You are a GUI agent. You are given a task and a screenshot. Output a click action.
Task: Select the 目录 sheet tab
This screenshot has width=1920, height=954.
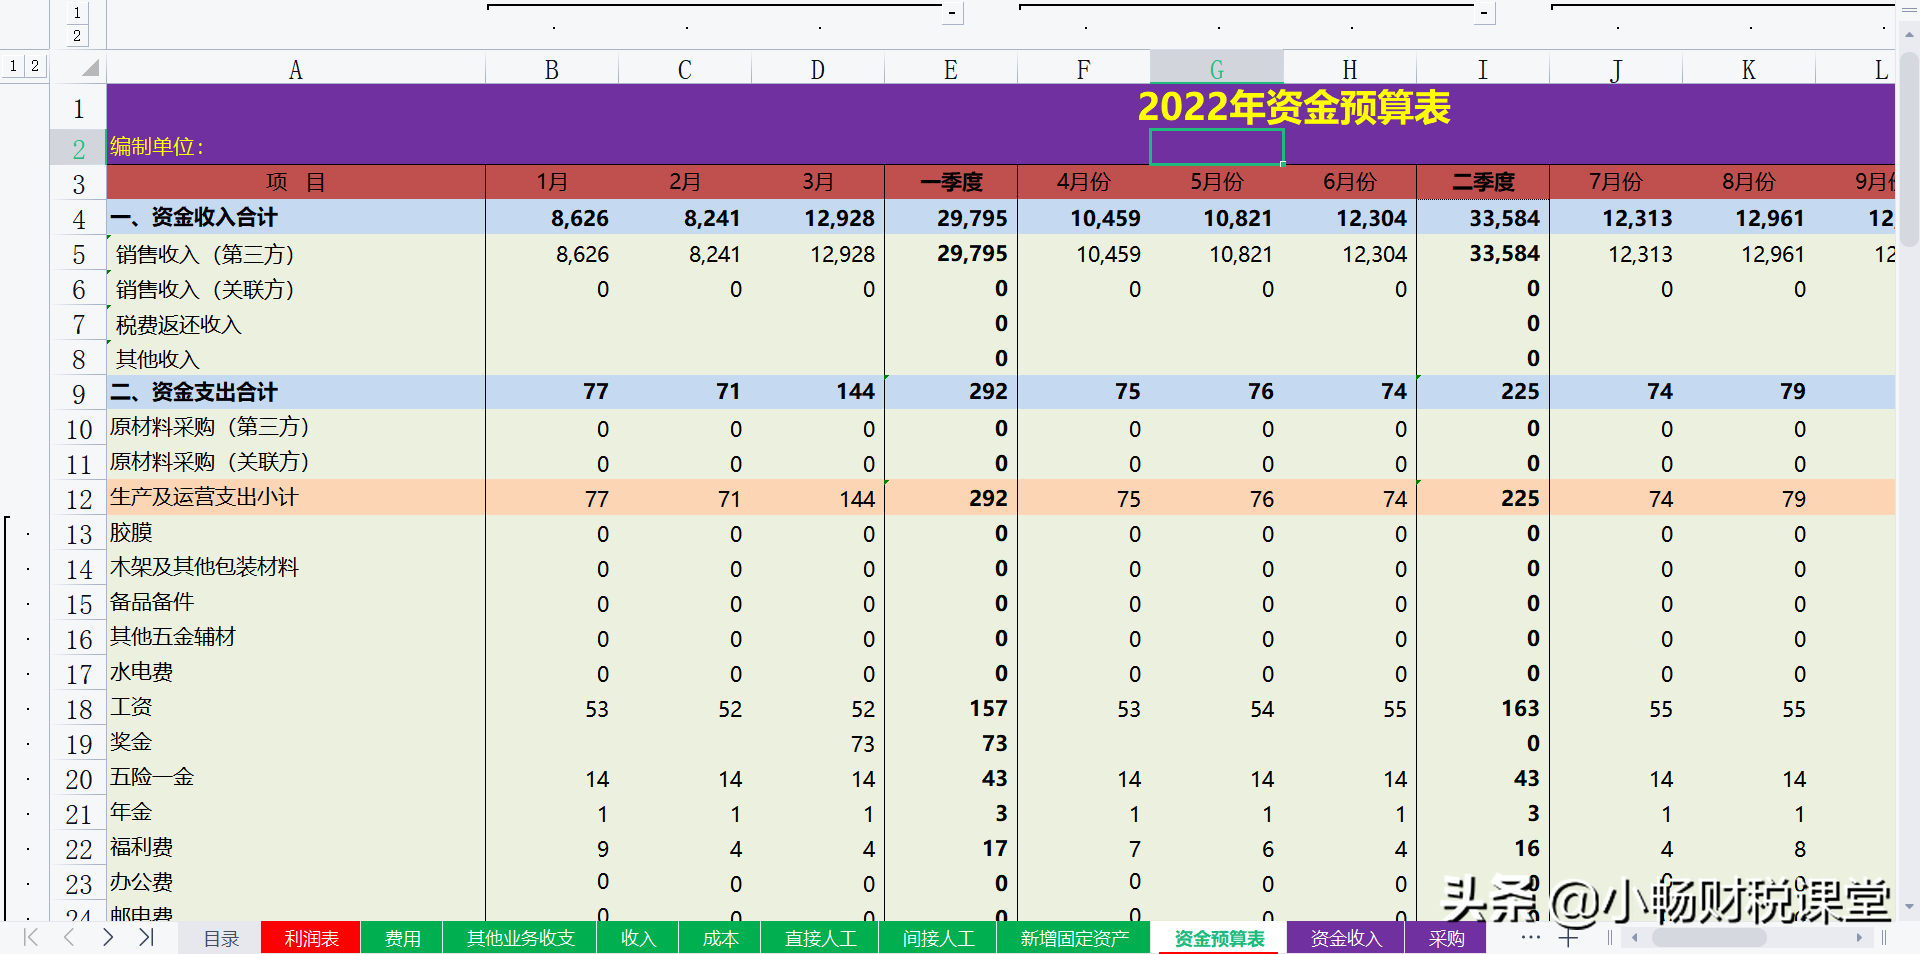(x=220, y=938)
